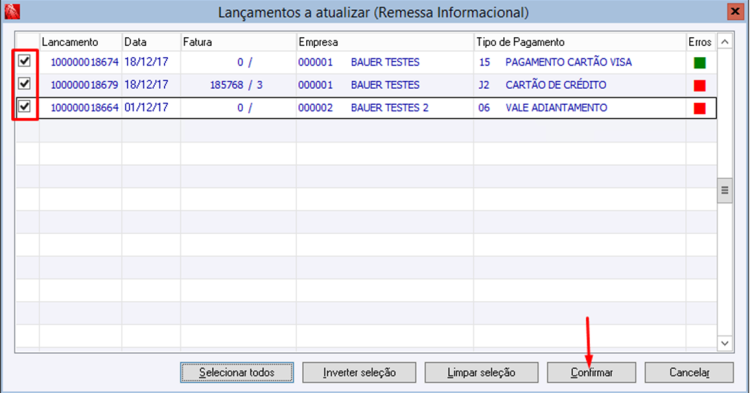Click the Selecionar todos button
The width and height of the screenshot is (750, 393).
pyautogui.click(x=237, y=372)
